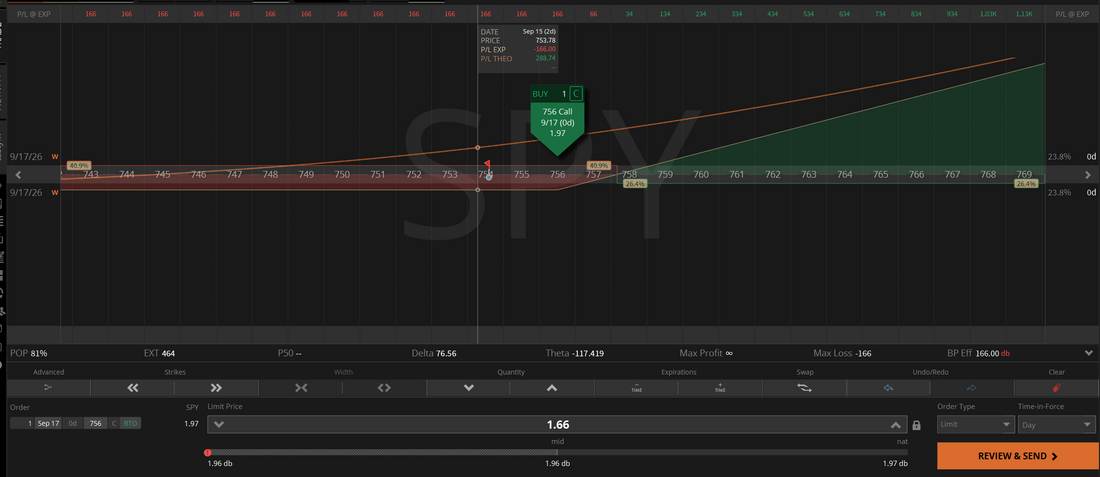The image size is (1100, 477).
Task: Edit the 1.66 limit price field
Action: [x=558, y=424]
